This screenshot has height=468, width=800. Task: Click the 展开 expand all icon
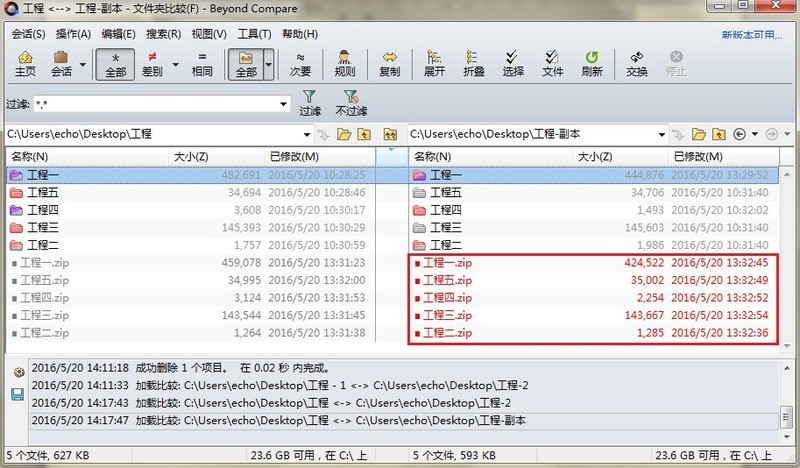[434, 64]
